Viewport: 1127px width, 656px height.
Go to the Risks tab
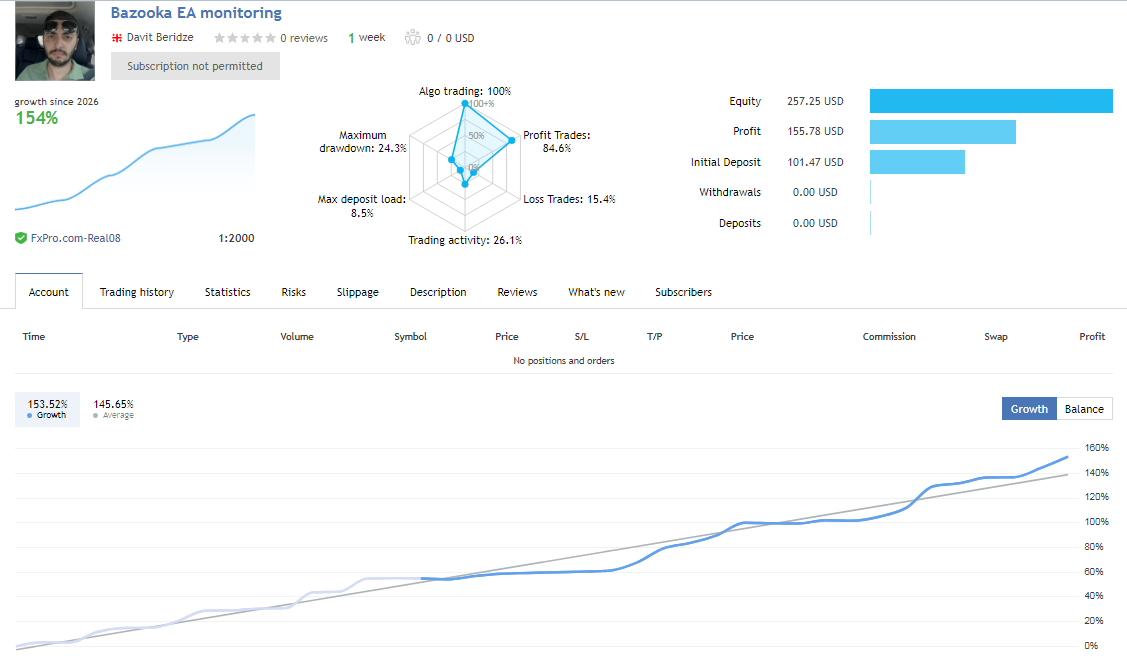click(x=294, y=292)
